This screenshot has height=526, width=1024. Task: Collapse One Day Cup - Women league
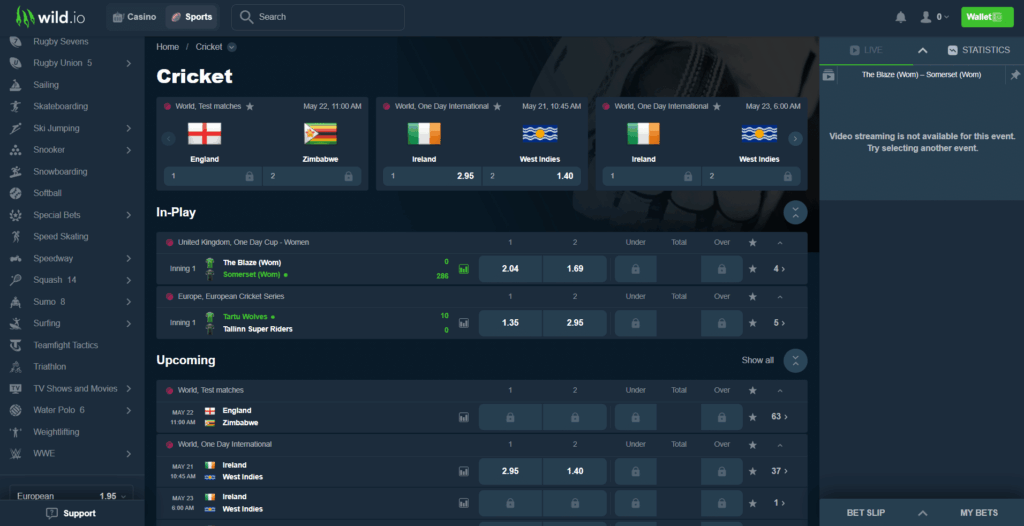tap(780, 242)
